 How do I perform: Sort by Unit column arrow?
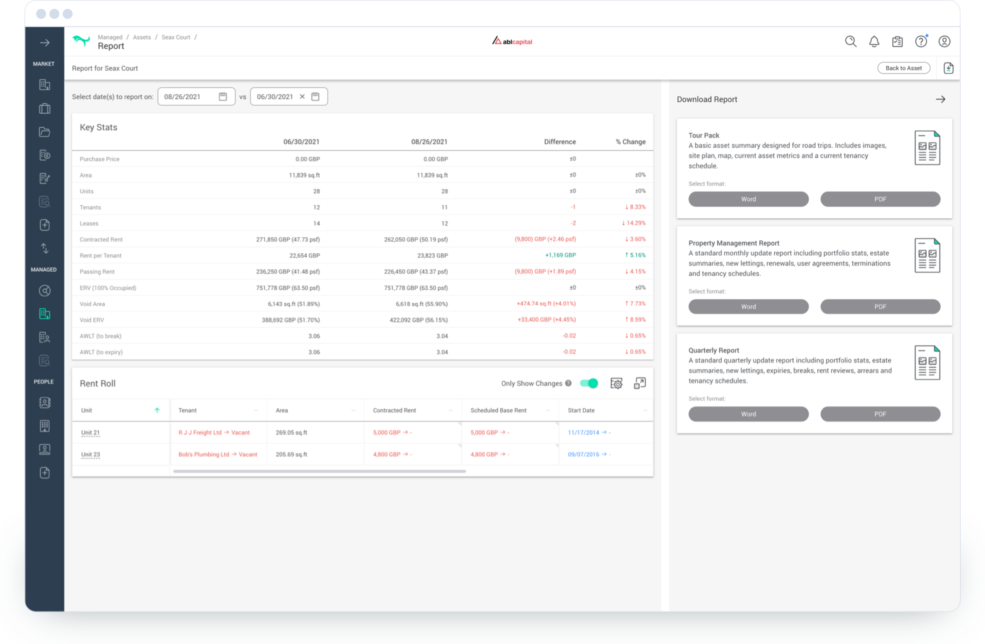point(157,410)
